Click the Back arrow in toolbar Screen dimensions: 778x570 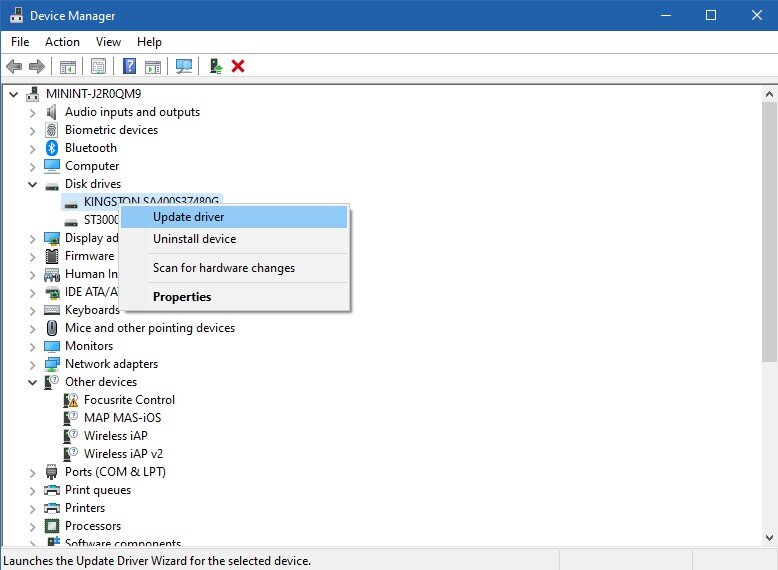[x=14, y=66]
